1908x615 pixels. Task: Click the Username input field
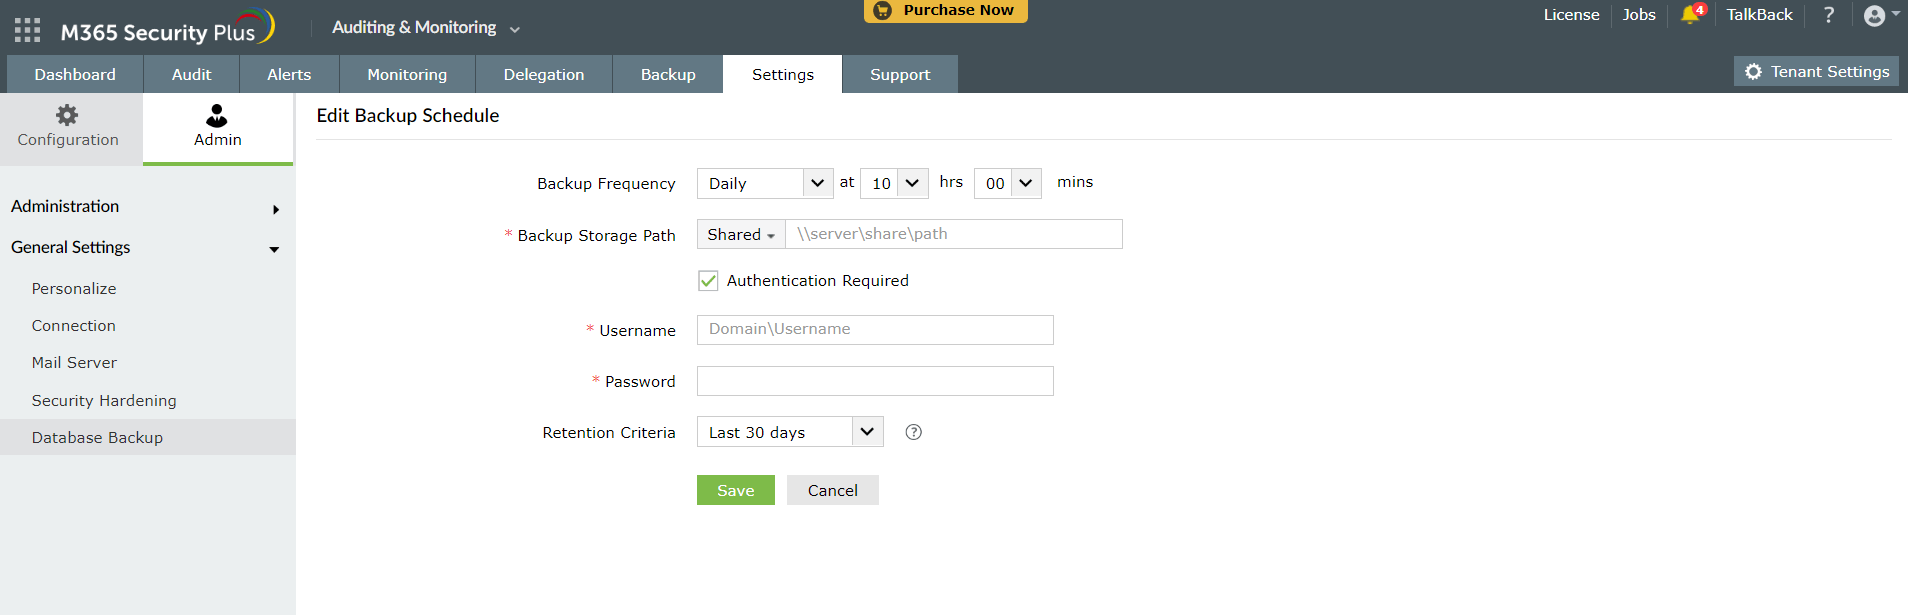[875, 330]
